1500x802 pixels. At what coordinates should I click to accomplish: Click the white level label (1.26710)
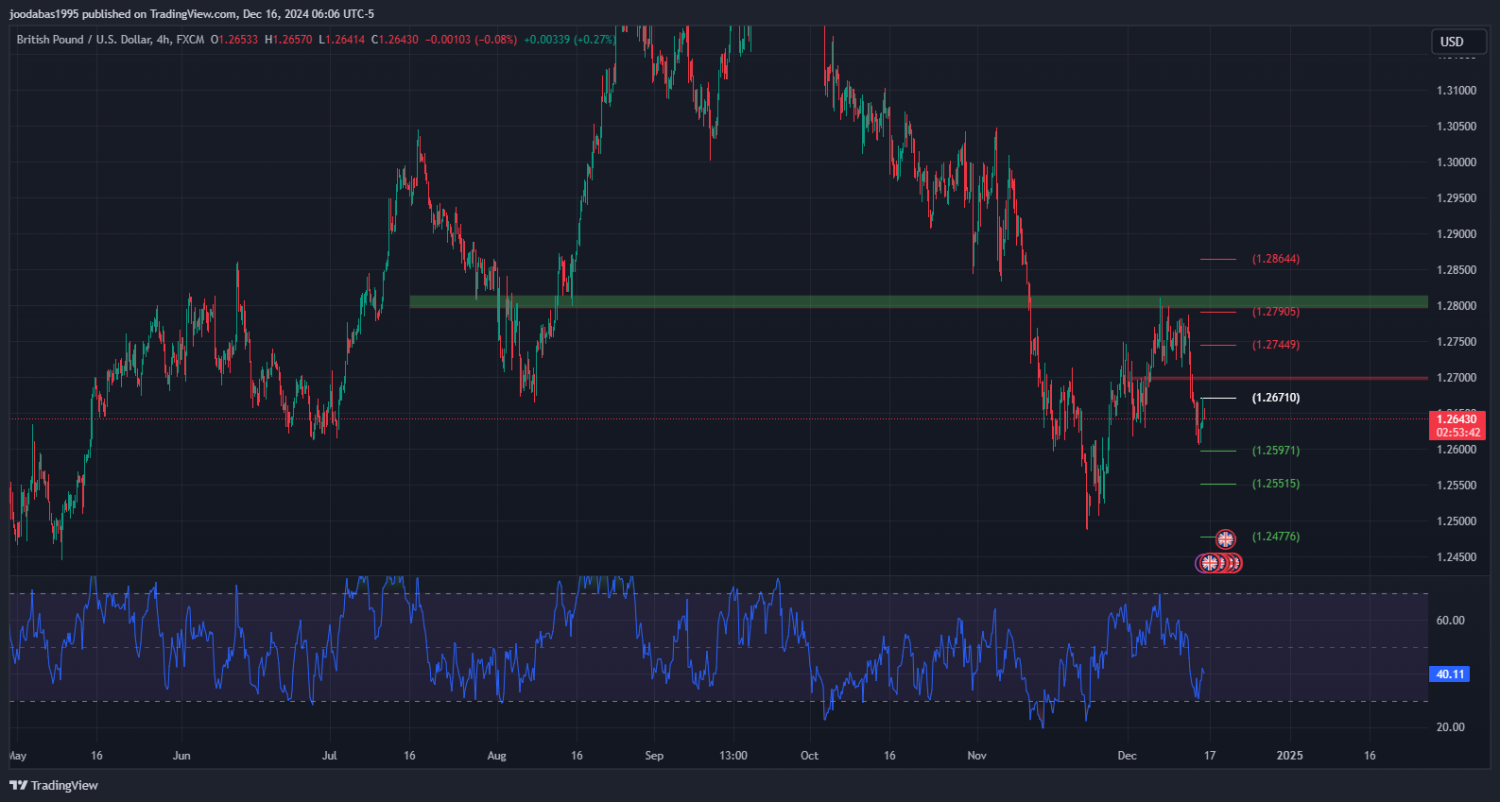(1275, 398)
